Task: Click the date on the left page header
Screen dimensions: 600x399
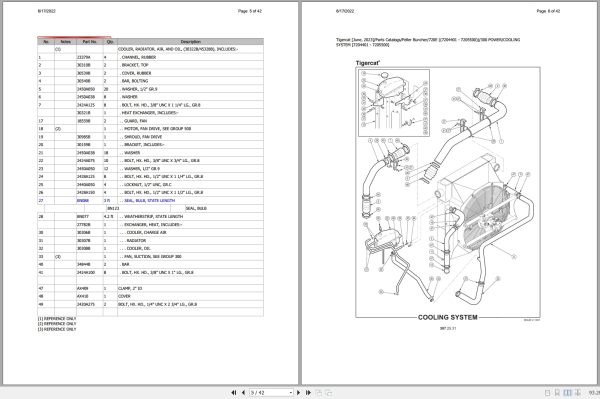Action: click(47, 11)
